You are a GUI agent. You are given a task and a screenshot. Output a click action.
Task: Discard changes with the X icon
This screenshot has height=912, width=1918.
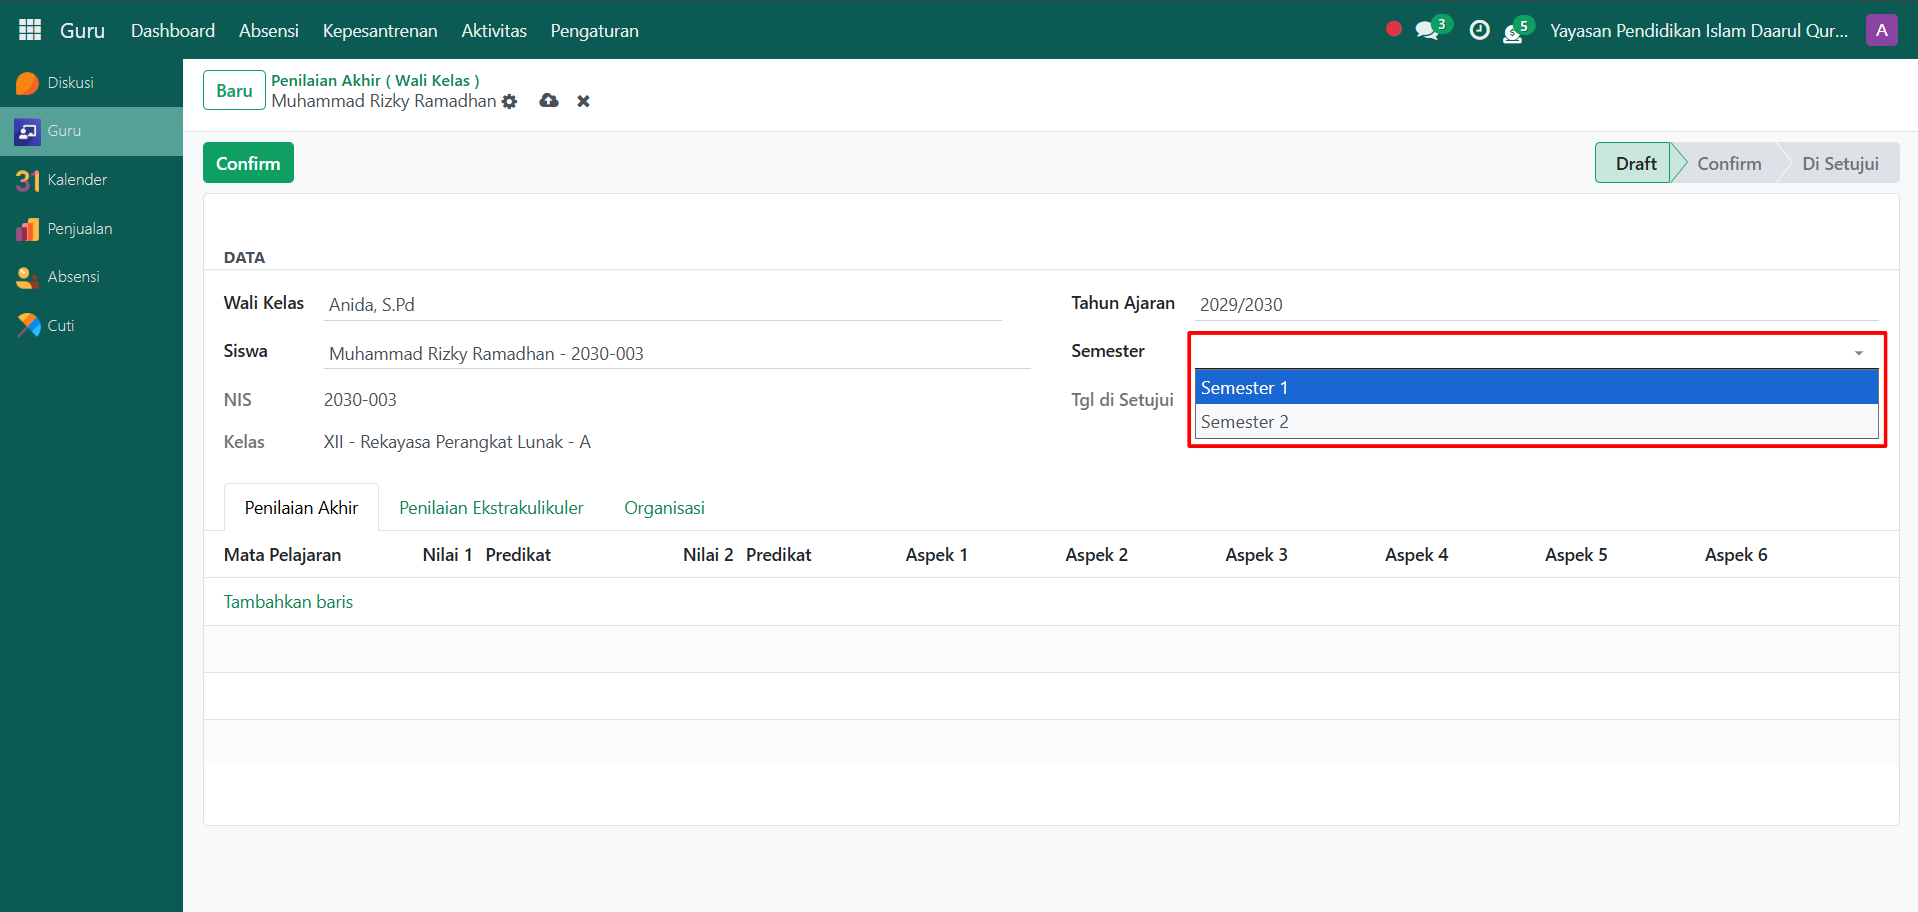pyautogui.click(x=584, y=102)
